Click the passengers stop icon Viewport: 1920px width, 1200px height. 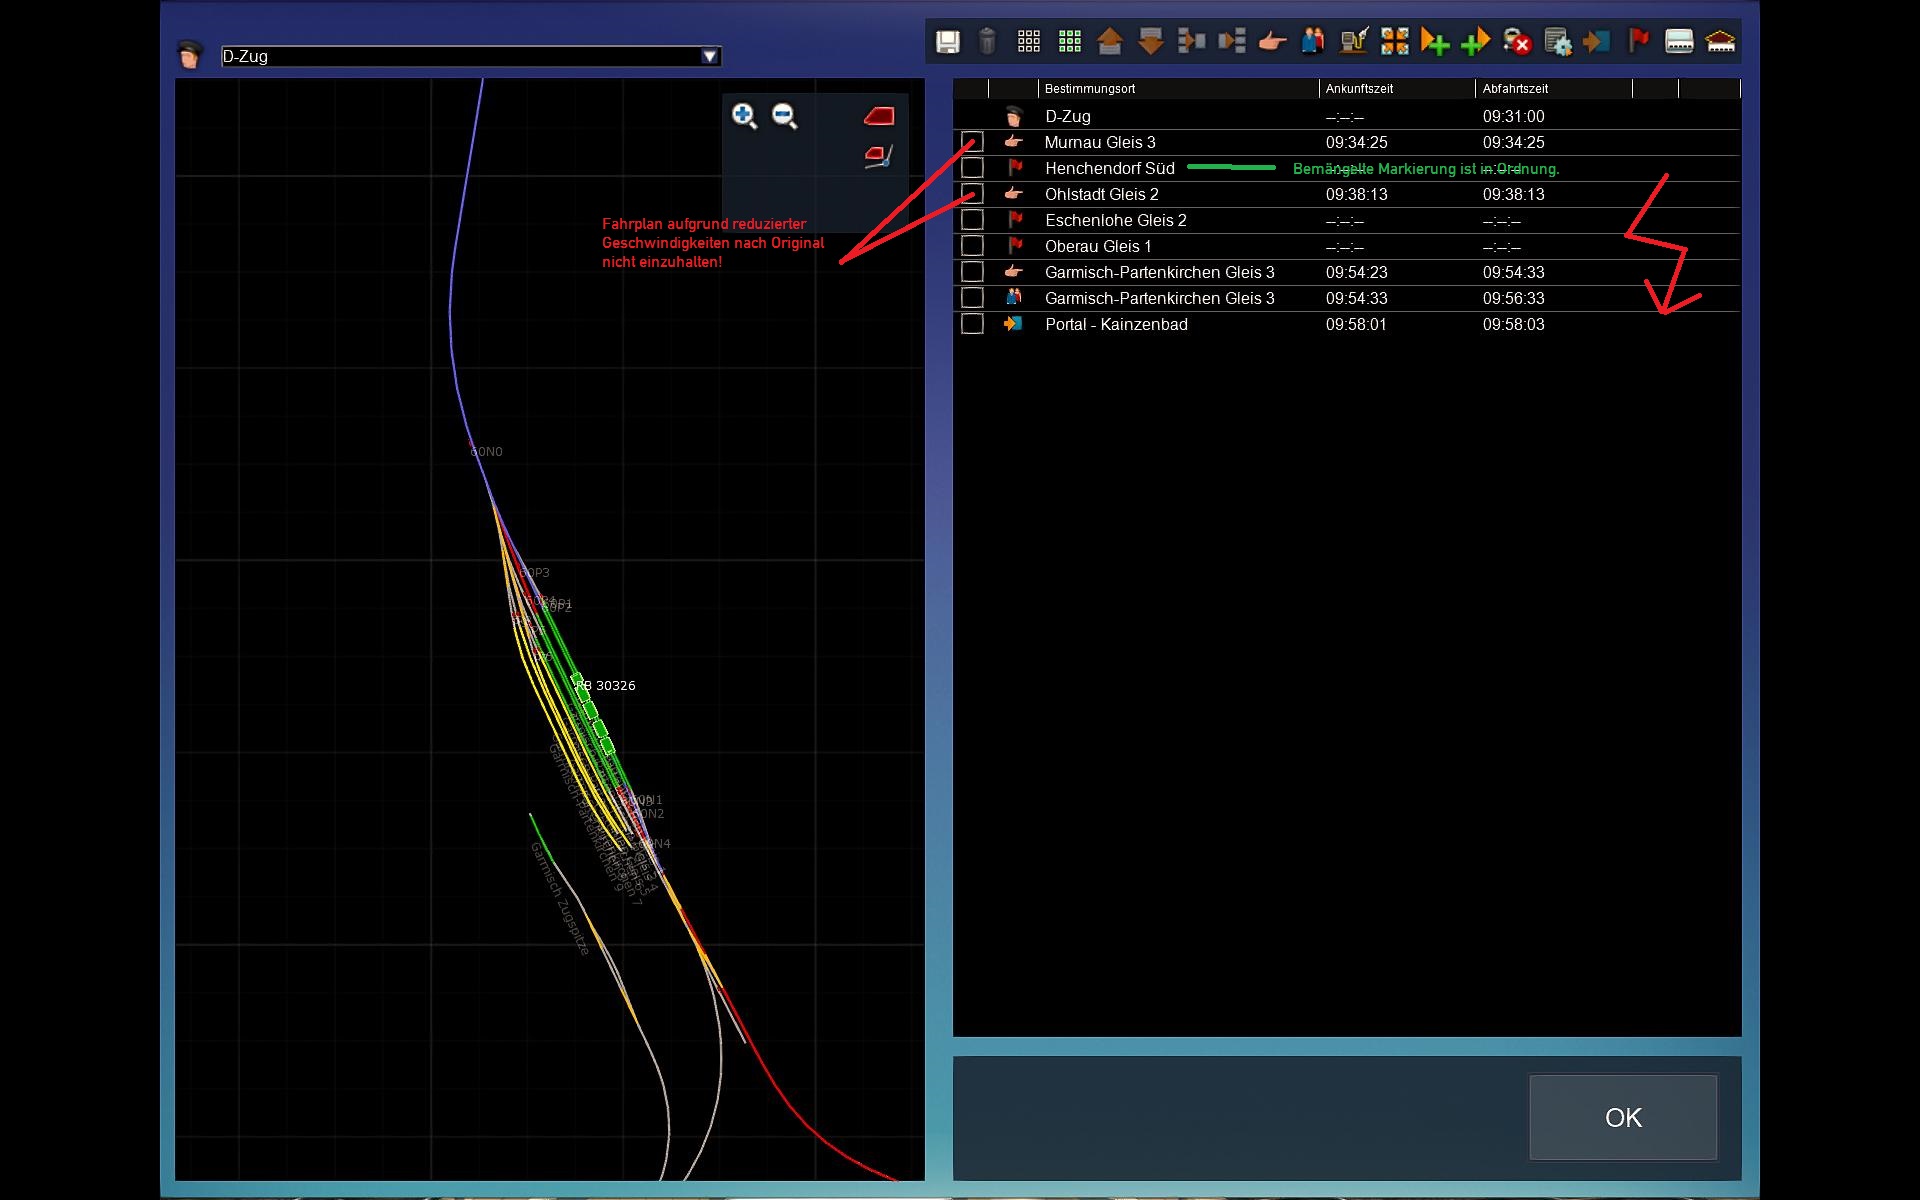point(1313,41)
